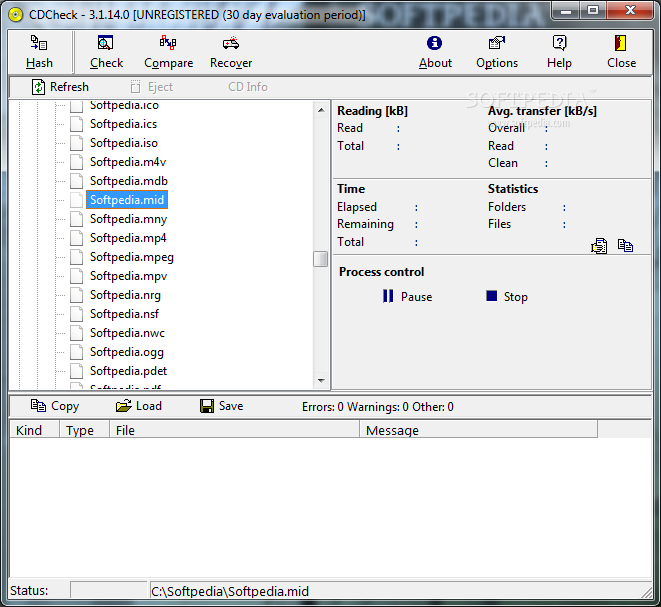Sort log by Message column

(478, 430)
